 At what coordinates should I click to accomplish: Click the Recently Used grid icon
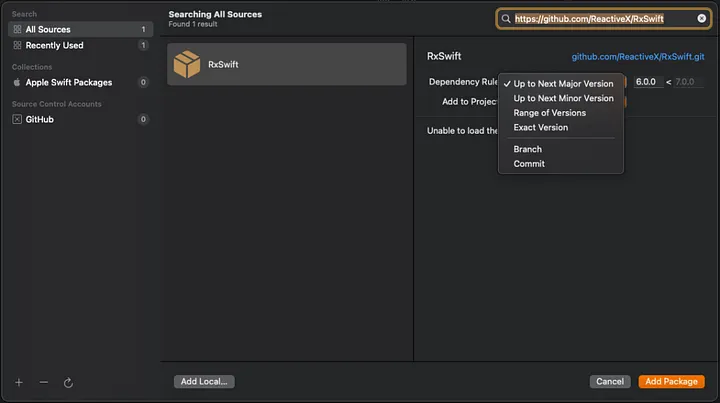click(17, 45)
